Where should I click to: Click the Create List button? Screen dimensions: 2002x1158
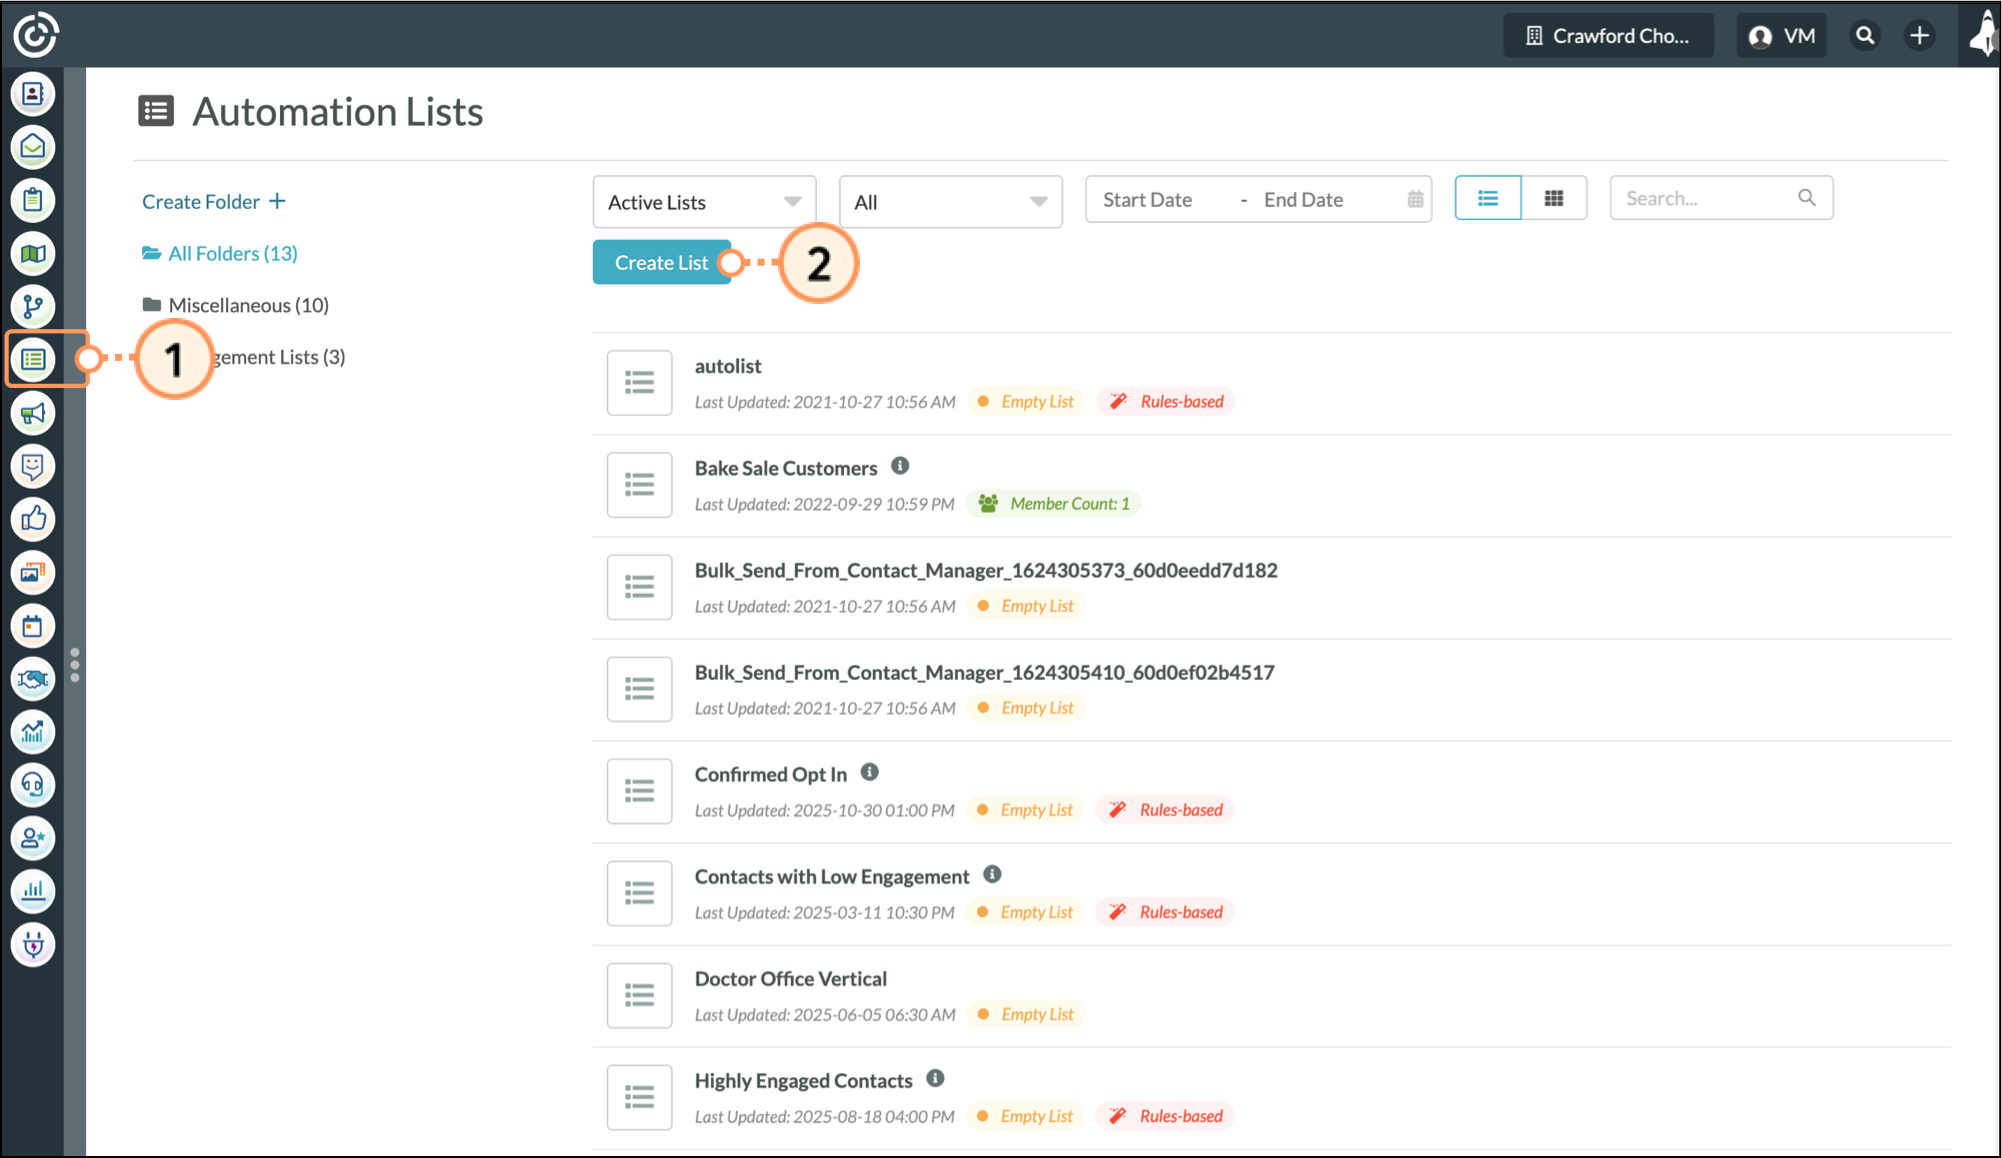coord(661,262)
